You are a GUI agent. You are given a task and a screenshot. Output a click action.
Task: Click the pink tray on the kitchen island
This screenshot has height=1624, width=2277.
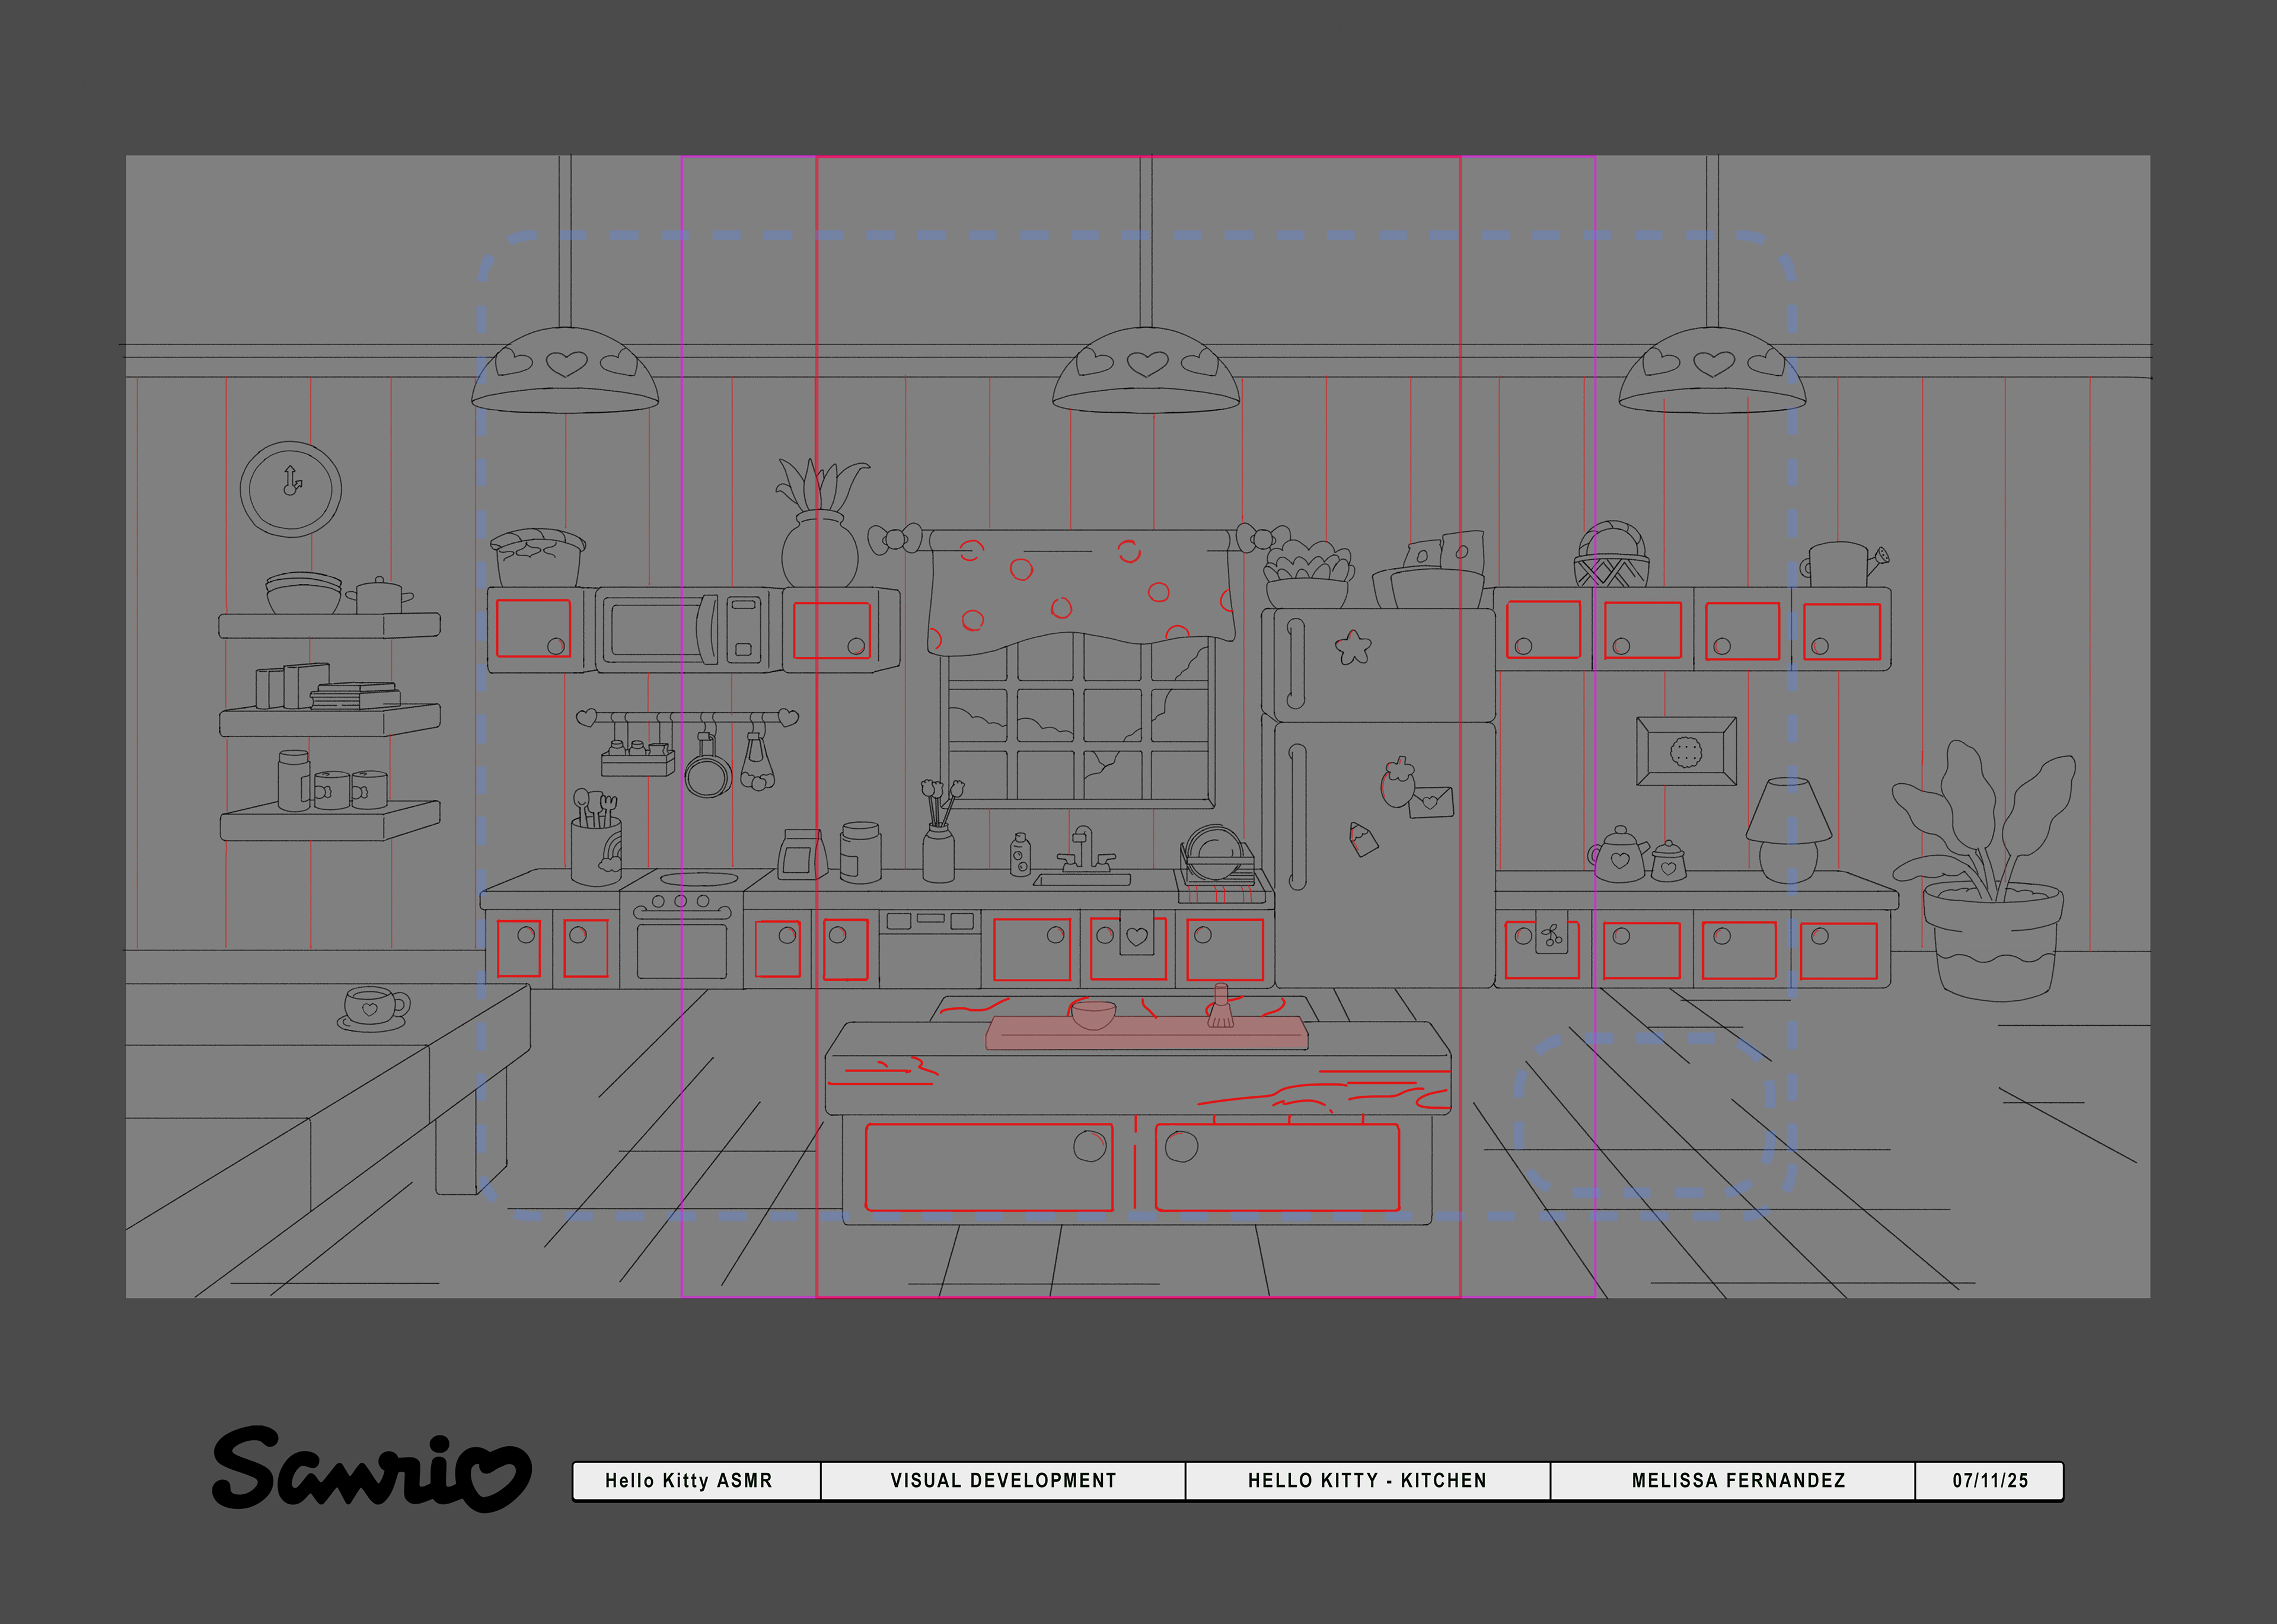tap(1146, 1036)
